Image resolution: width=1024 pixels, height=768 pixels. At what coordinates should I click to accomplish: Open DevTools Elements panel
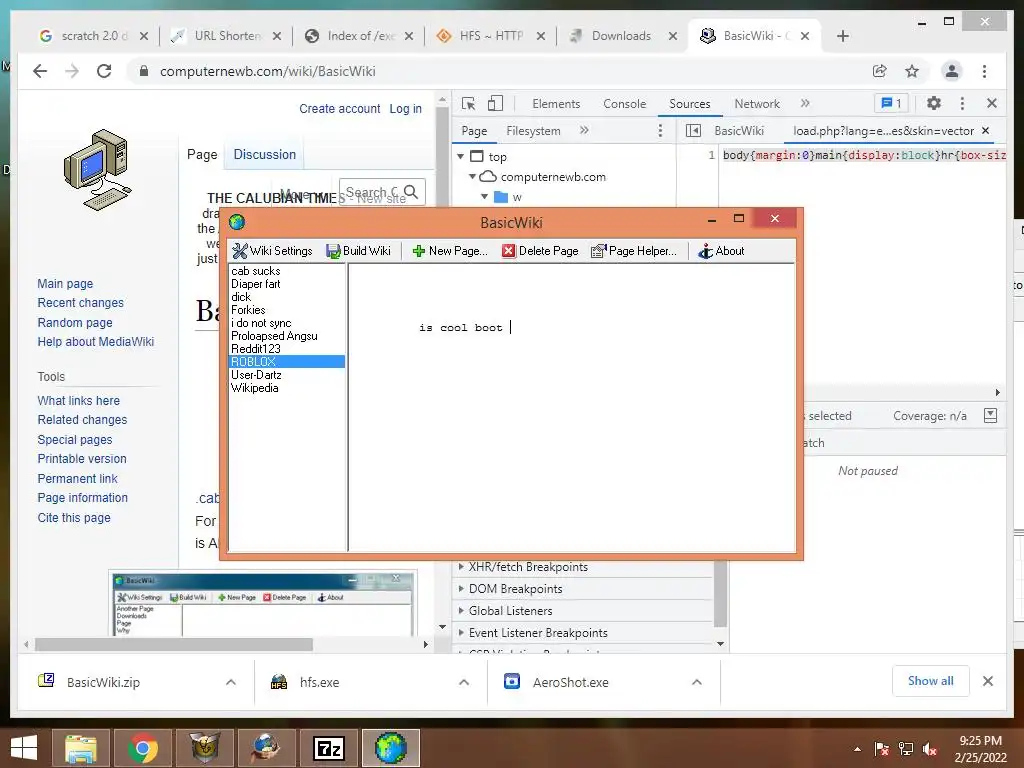tap(556, 104)
